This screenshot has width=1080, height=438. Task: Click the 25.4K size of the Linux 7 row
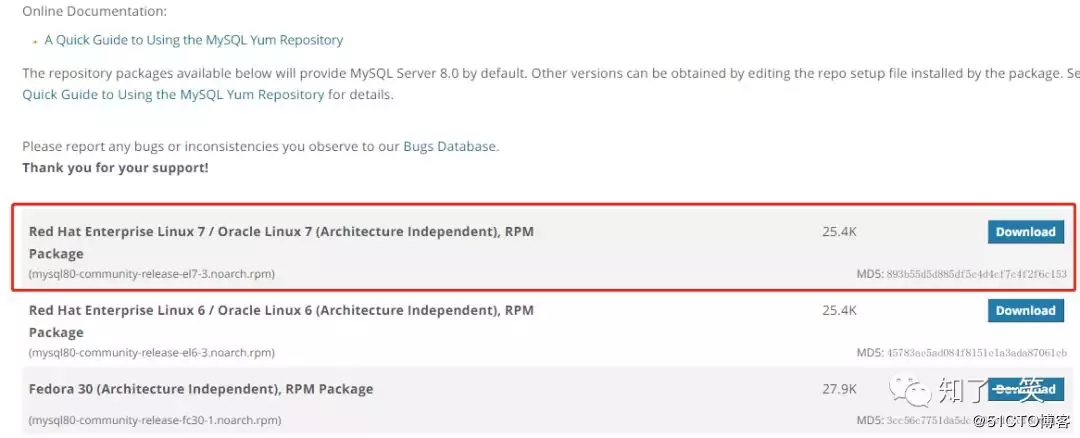(840, 232)
